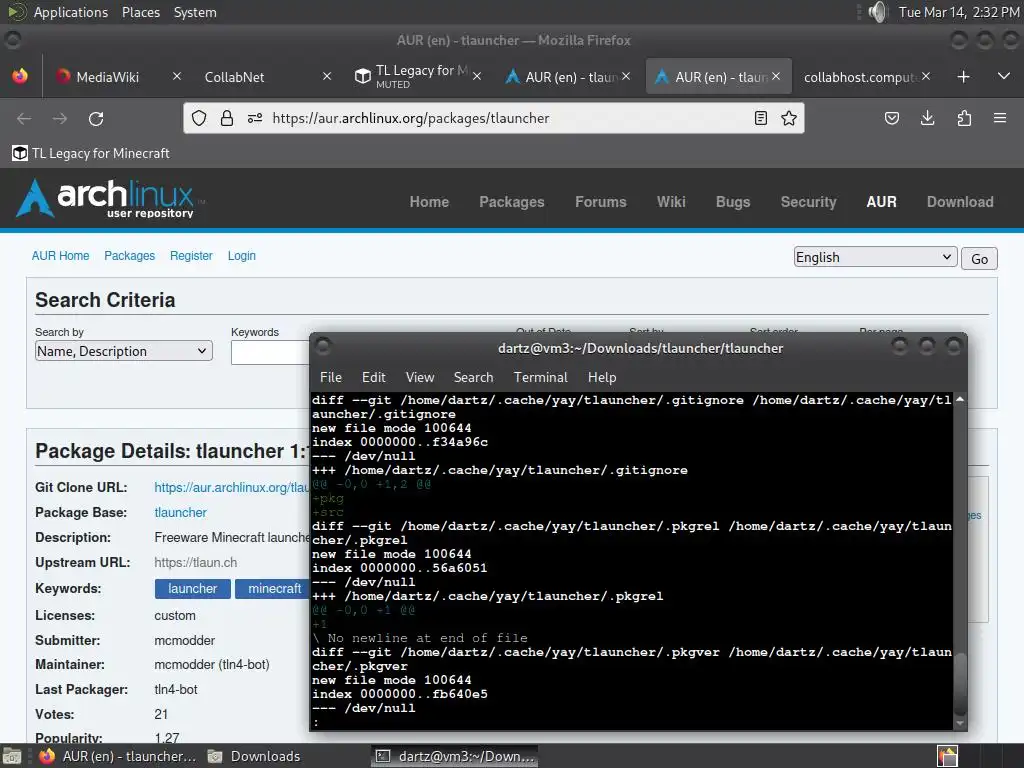The width and height of the screenshot is (1024, 768).
Task: Go forward in Firefox history
Action: click(59, 118)
